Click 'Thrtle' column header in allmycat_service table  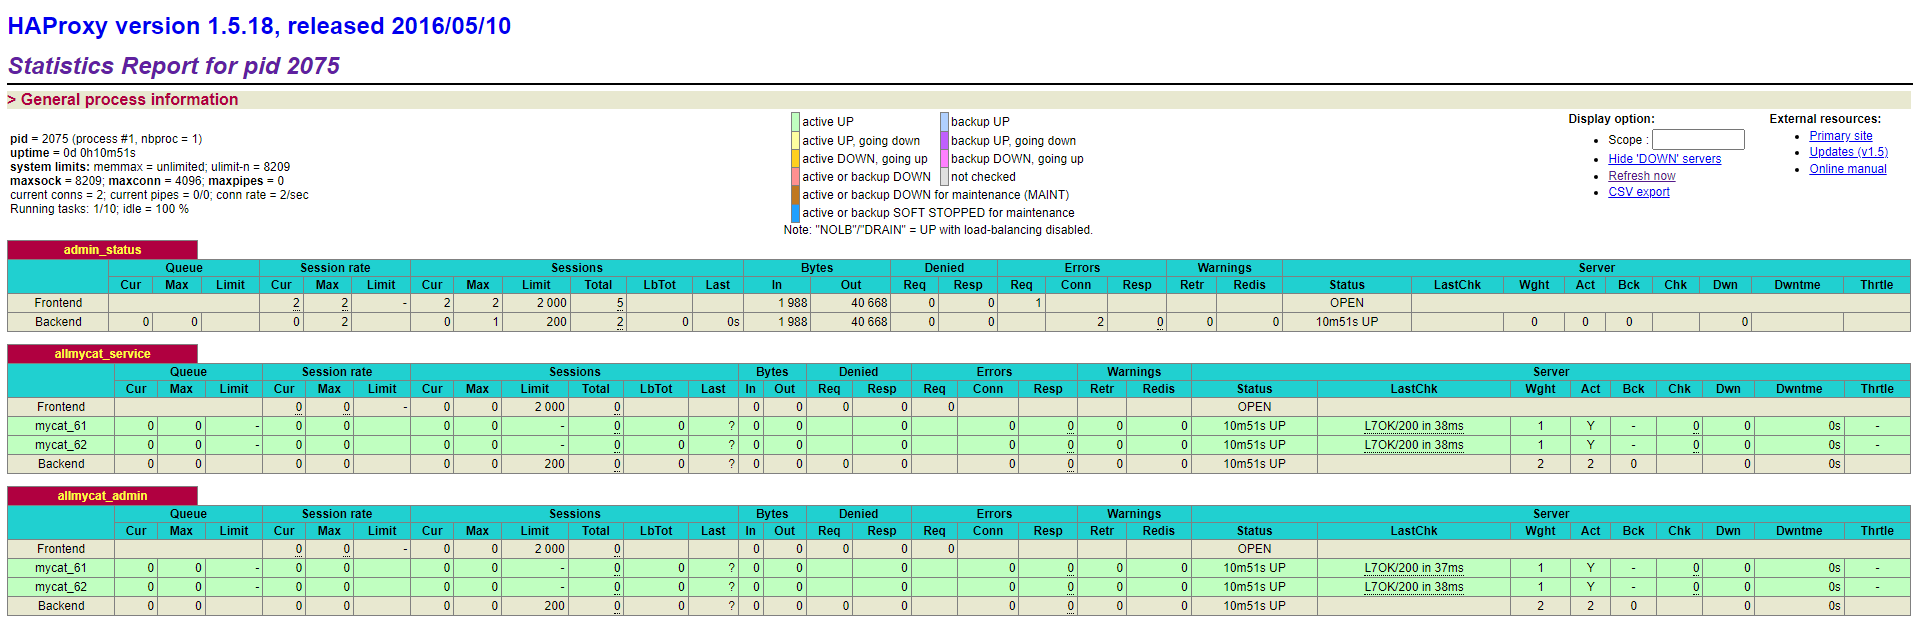(x=1877, y=389)
